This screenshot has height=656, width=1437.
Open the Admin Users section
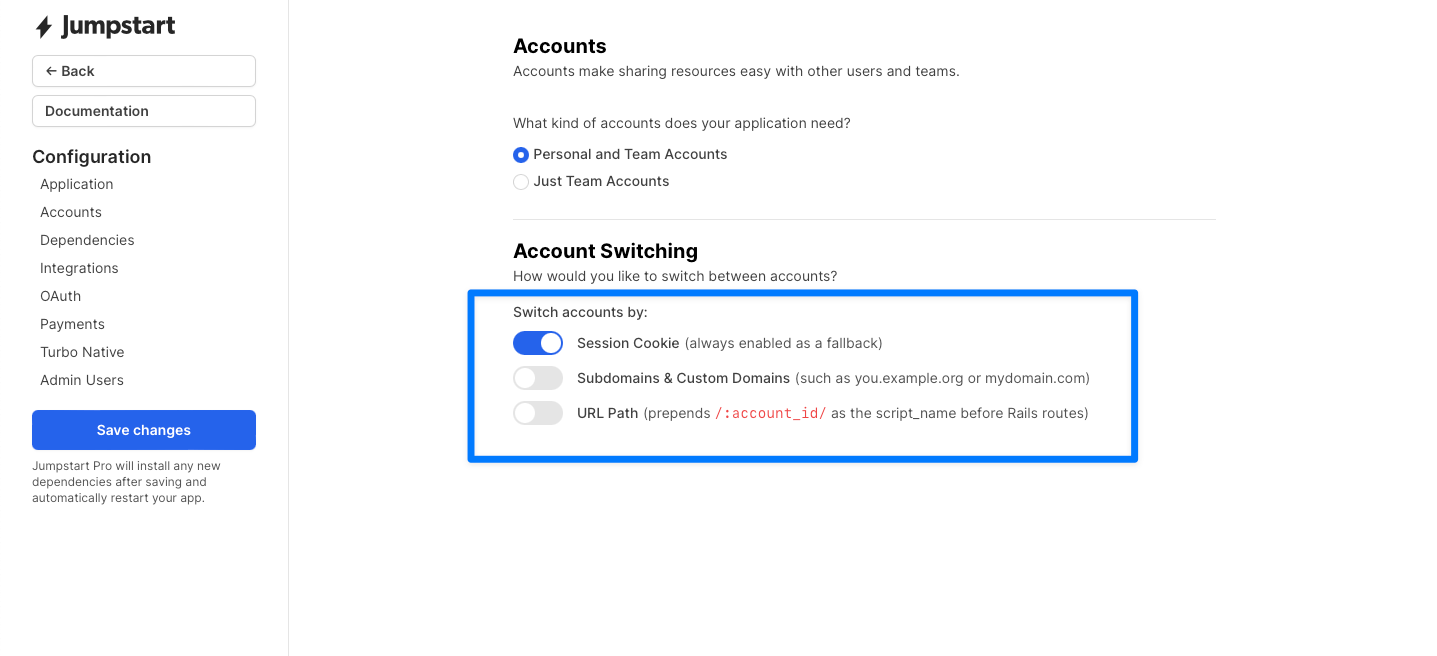point(82,380)
